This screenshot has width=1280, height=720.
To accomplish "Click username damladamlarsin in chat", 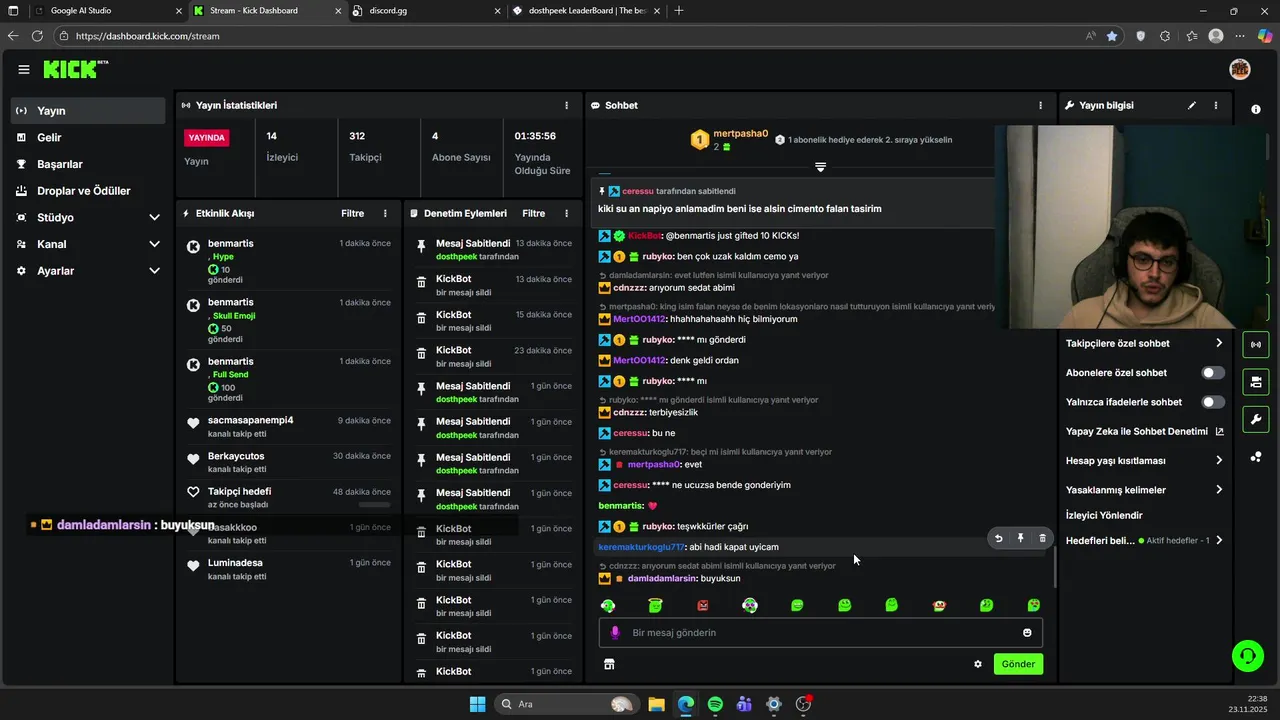I will pos(662,579).
